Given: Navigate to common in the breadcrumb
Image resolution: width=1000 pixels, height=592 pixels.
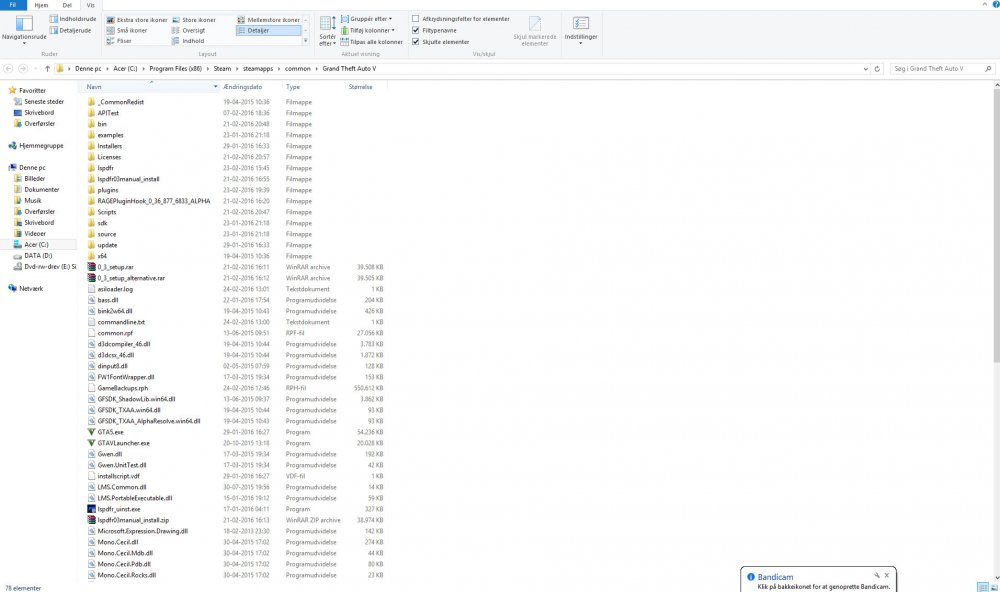Looking at the screenshot, I should 297,68.
